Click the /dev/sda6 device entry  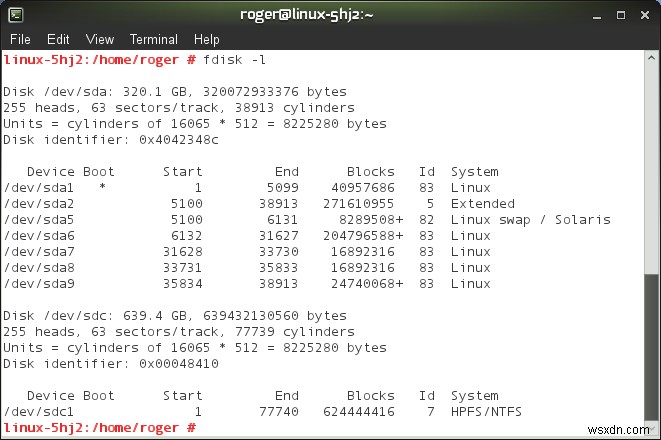[x=38, y=236]
